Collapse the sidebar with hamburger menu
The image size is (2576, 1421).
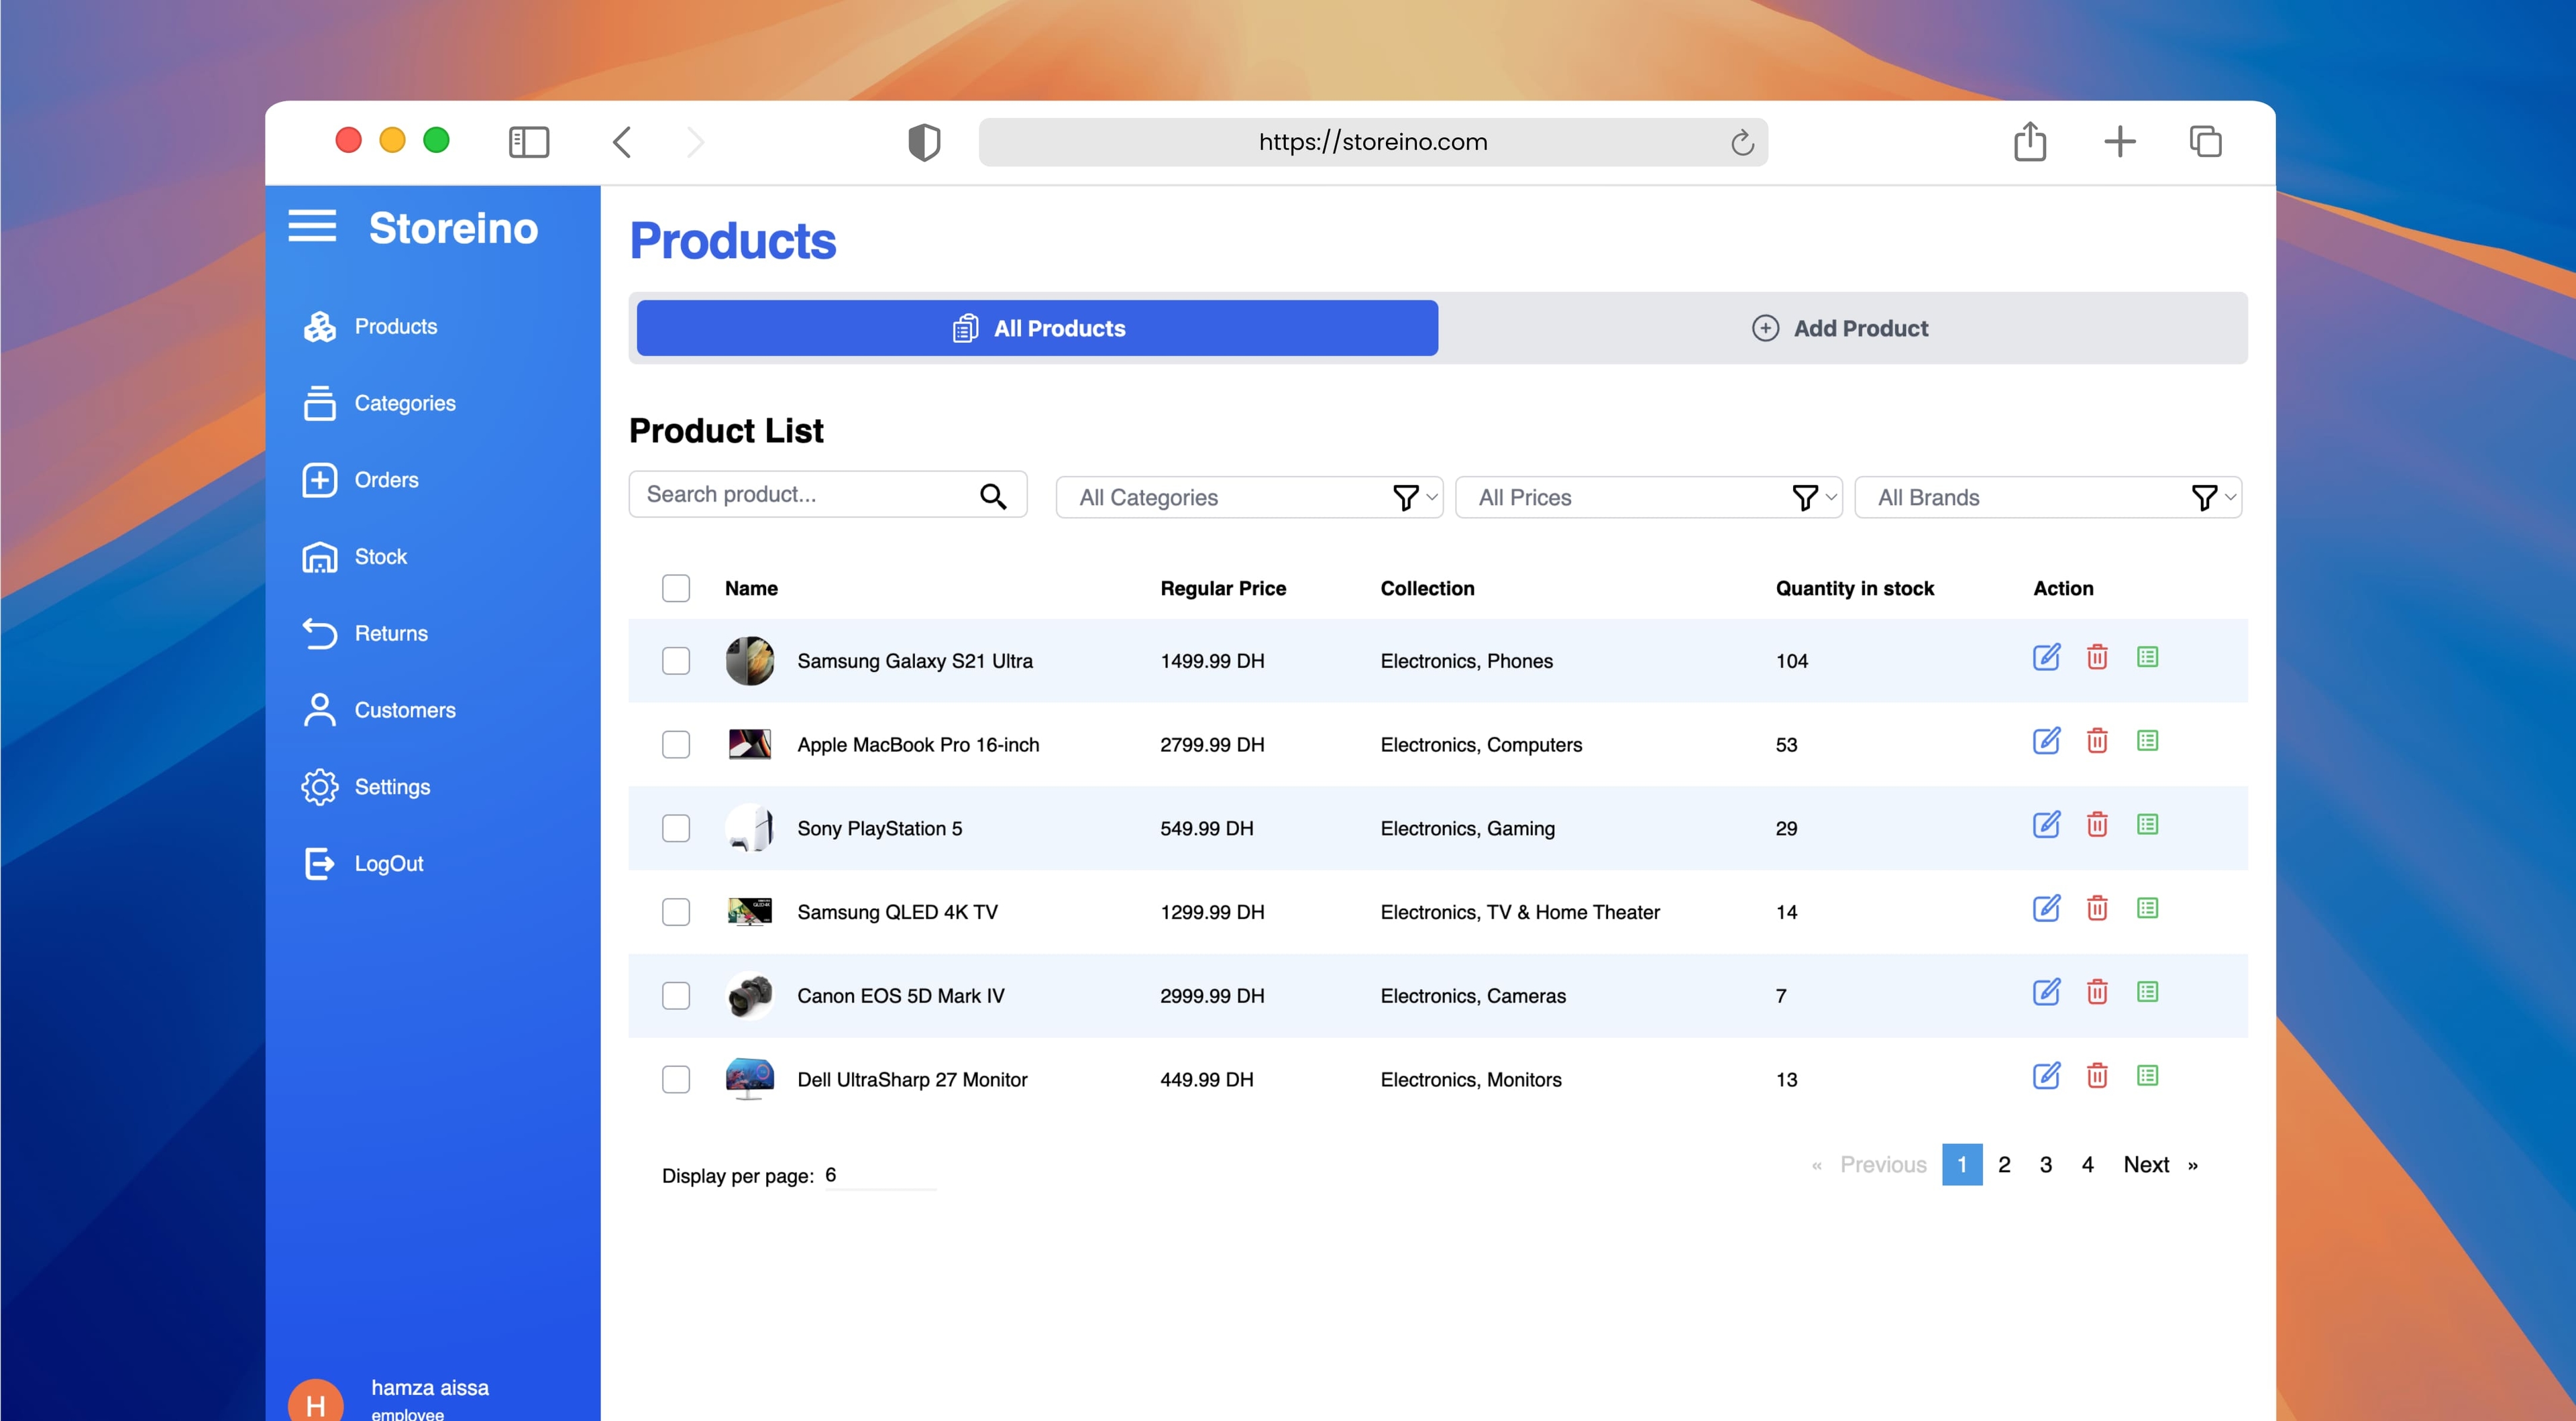coord(312,226)
